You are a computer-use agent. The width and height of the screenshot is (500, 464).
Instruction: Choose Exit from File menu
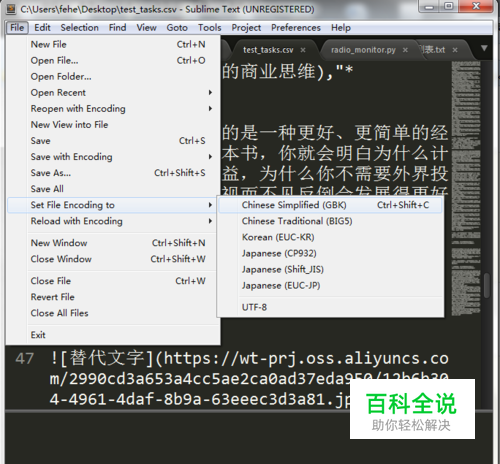pyautogui.click(x=113, y=335)
